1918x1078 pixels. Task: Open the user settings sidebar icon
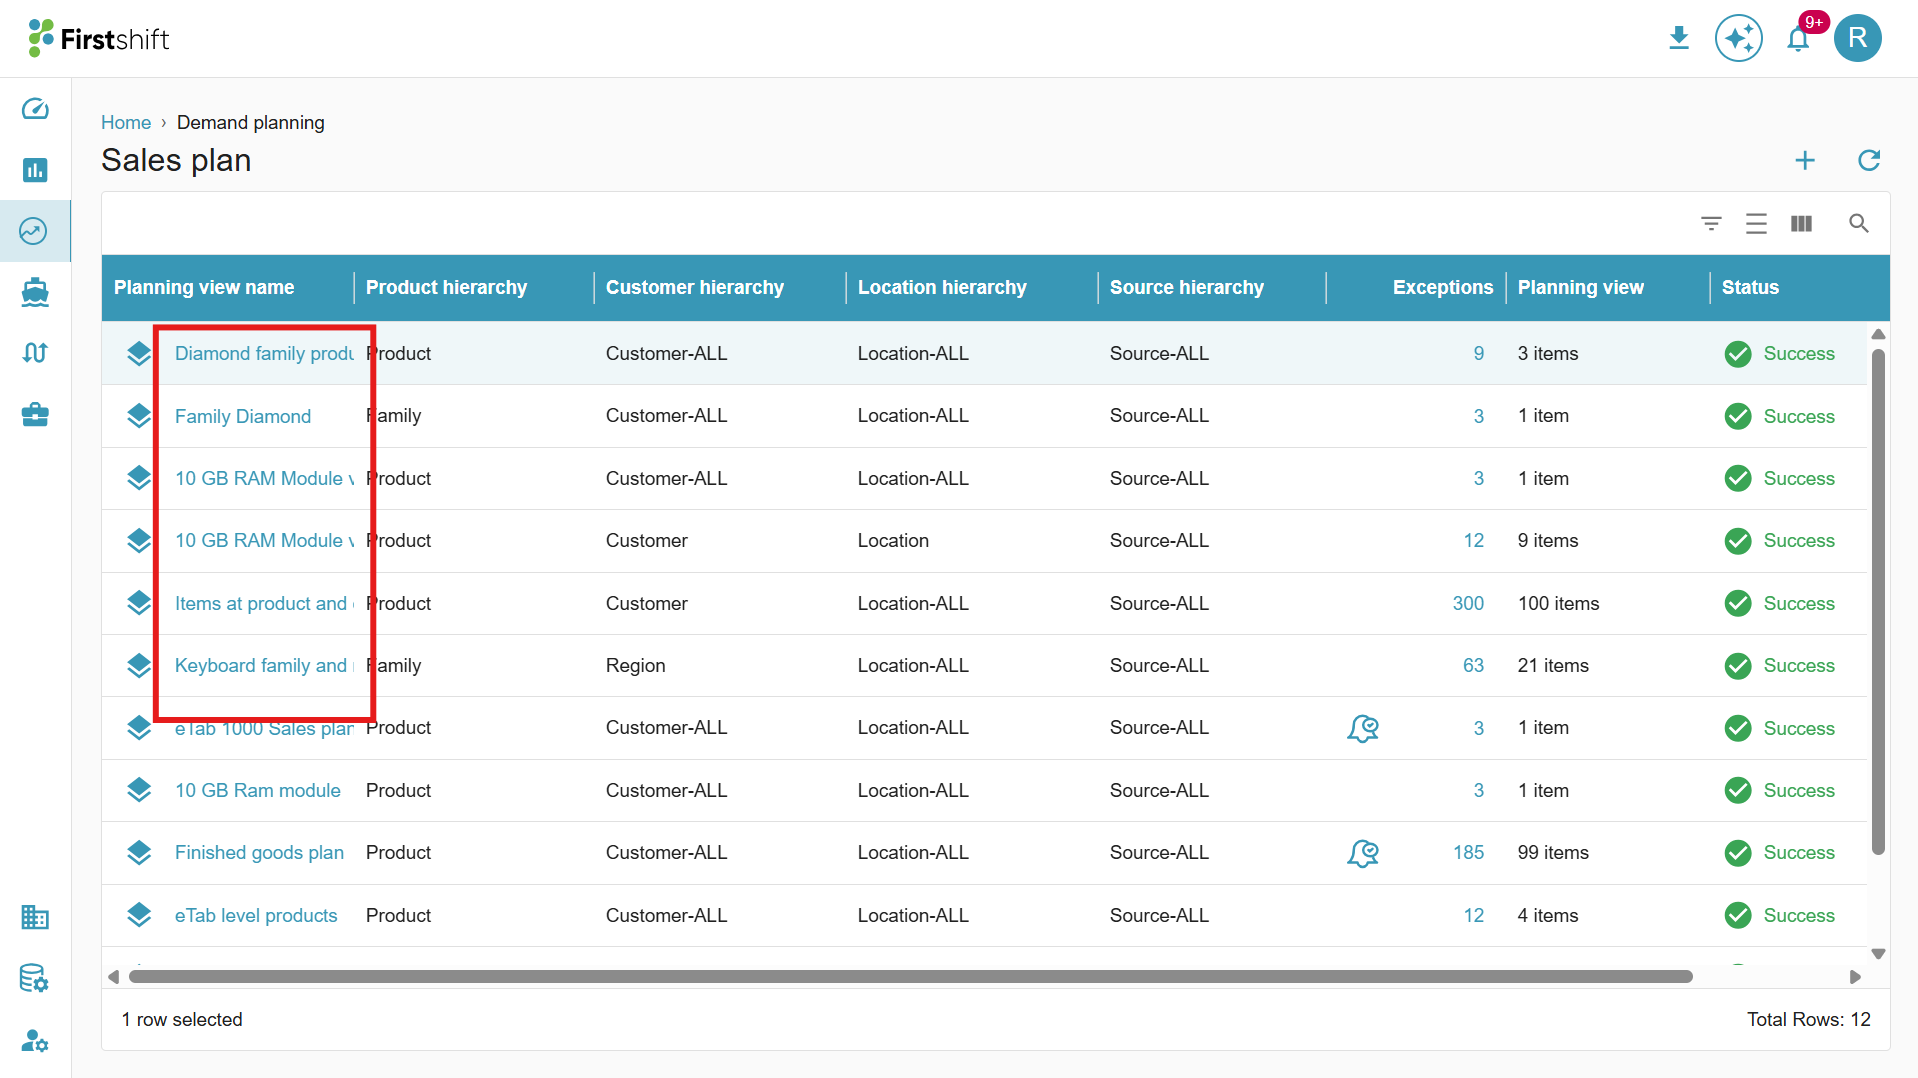[x=35, y=1040]
